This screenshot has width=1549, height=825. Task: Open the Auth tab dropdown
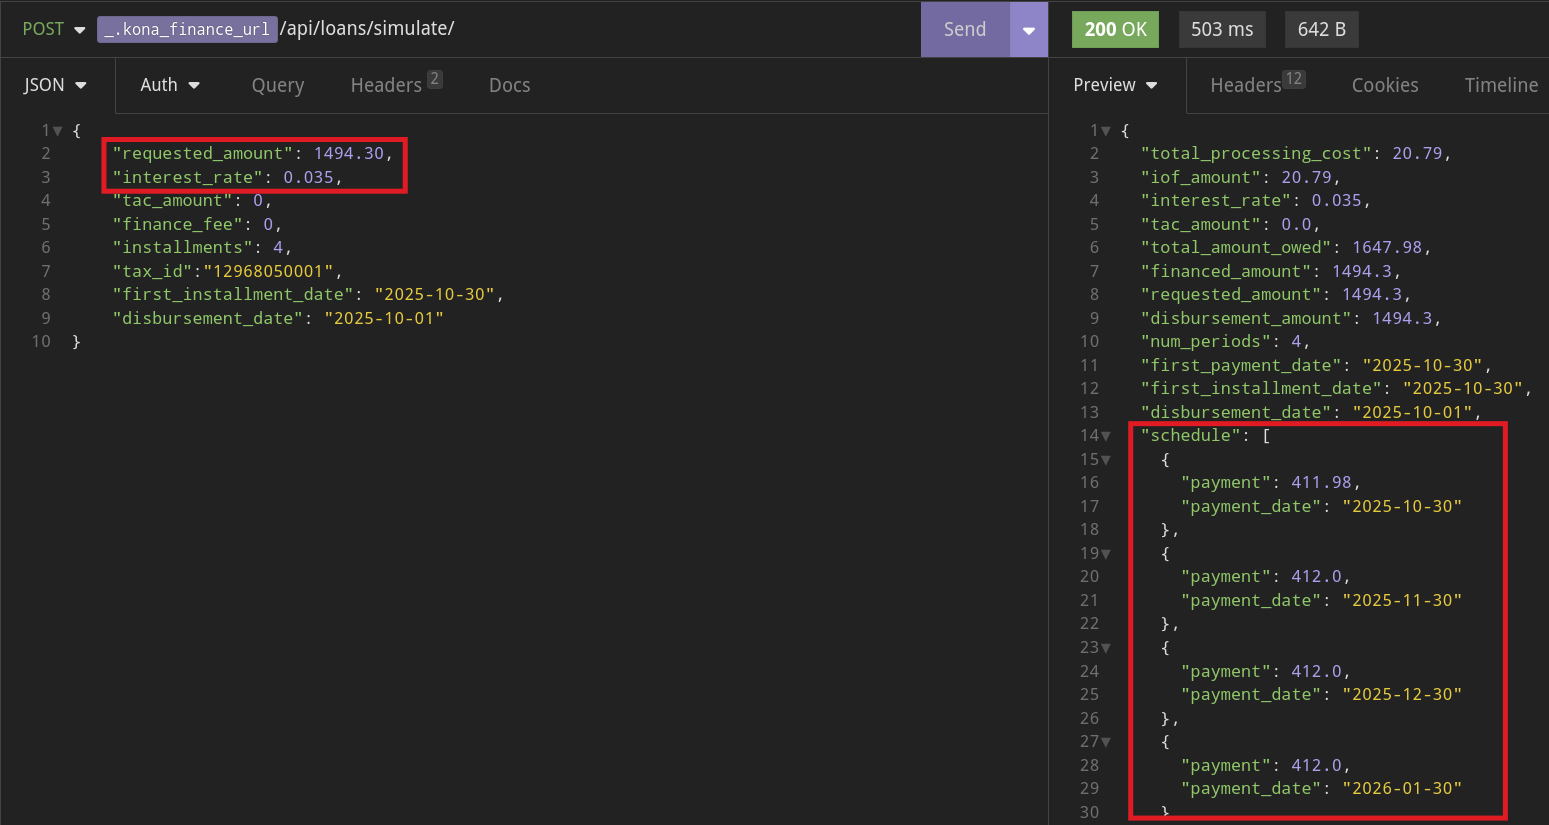[x=170, y=85]
